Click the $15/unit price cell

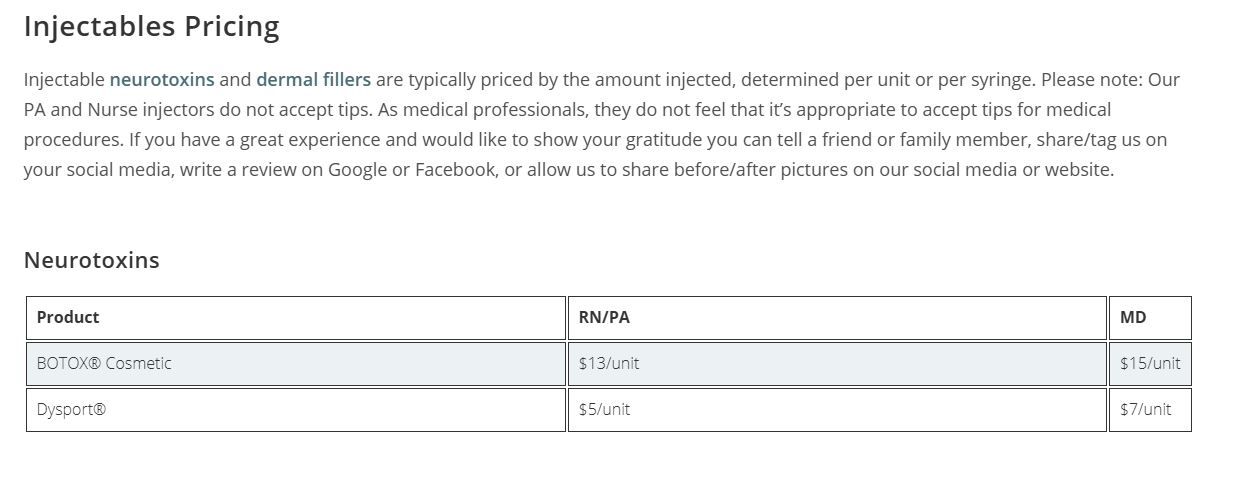1150,363
